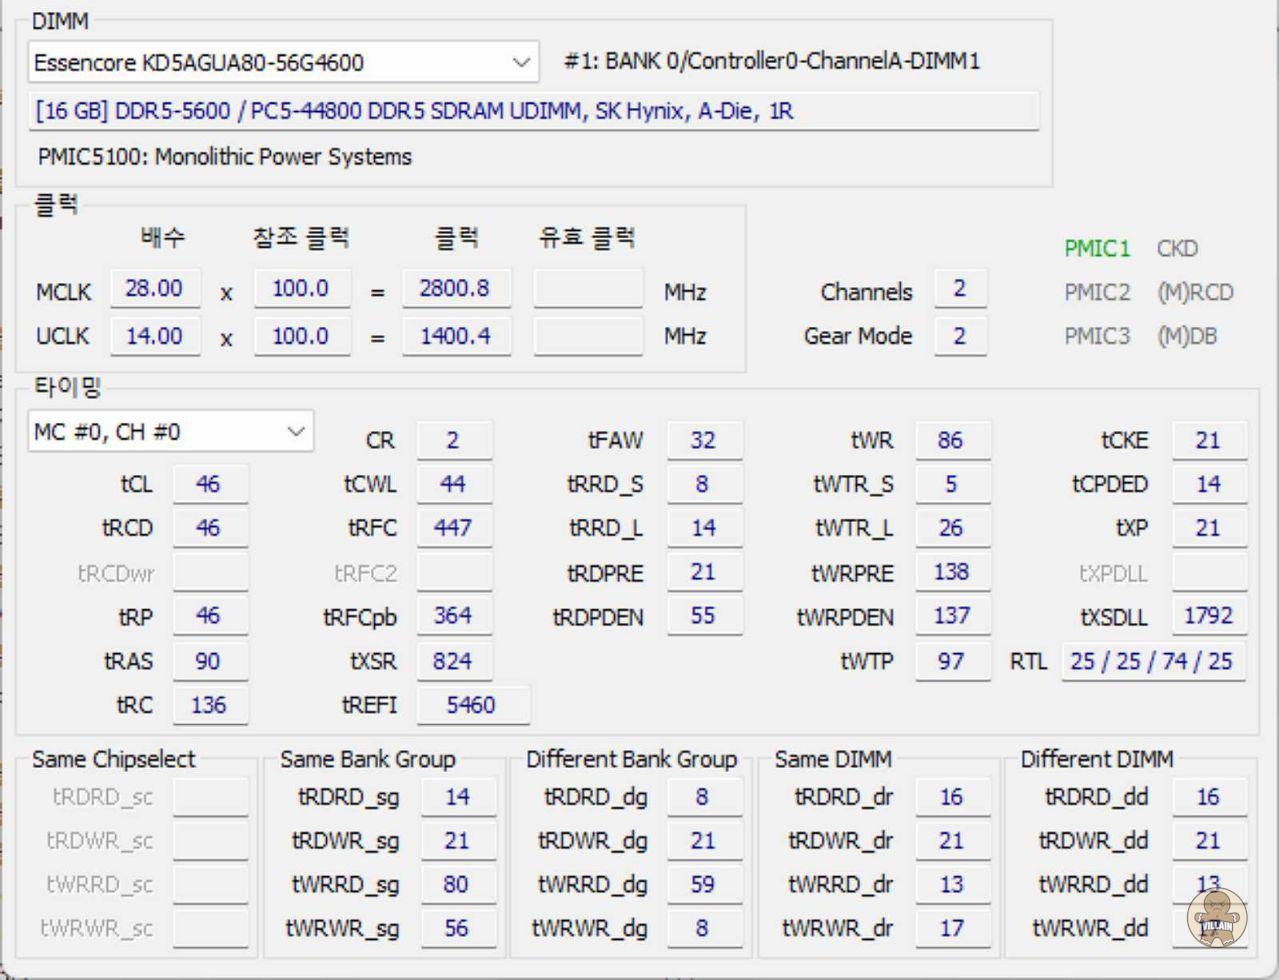Click the PMIC3 label
1279x980 pixels.
pos(1097,337)
